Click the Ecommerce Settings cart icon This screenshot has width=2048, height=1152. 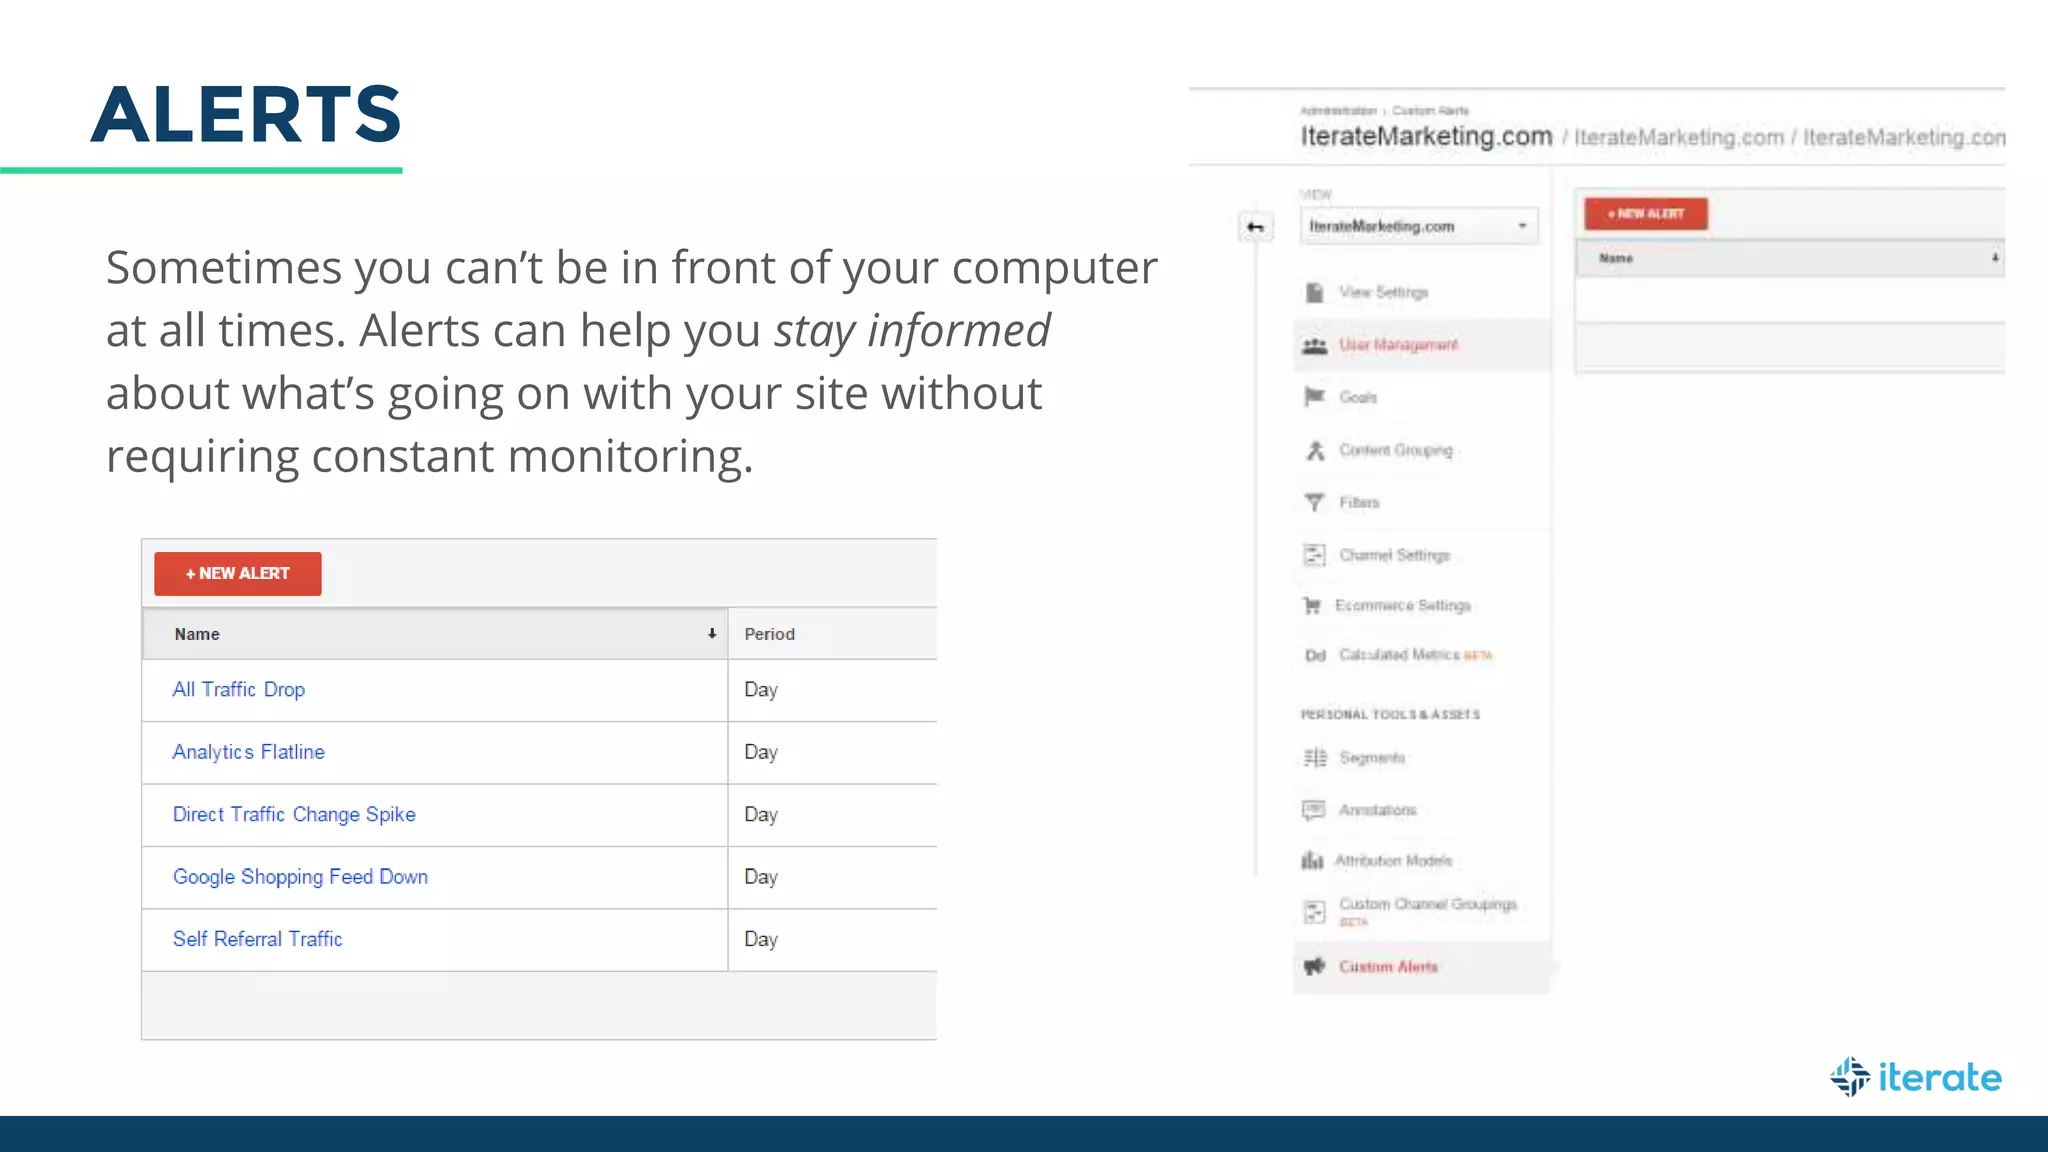[1312, 606]
